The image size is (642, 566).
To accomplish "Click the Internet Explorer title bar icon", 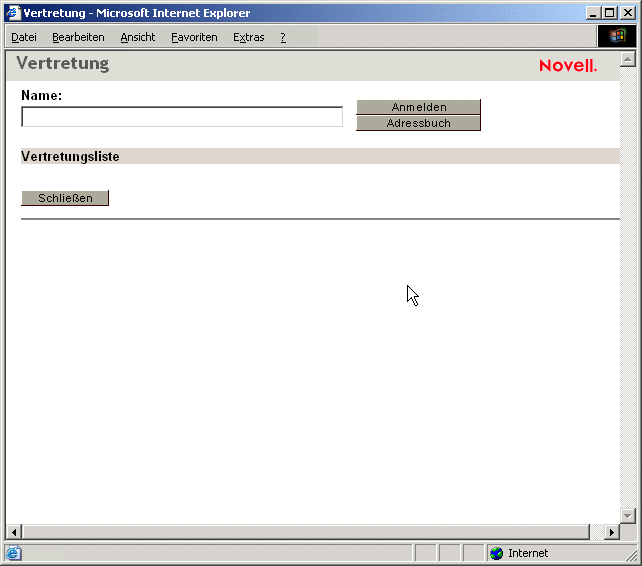I will pyautogui.click(x=13, y=13).
